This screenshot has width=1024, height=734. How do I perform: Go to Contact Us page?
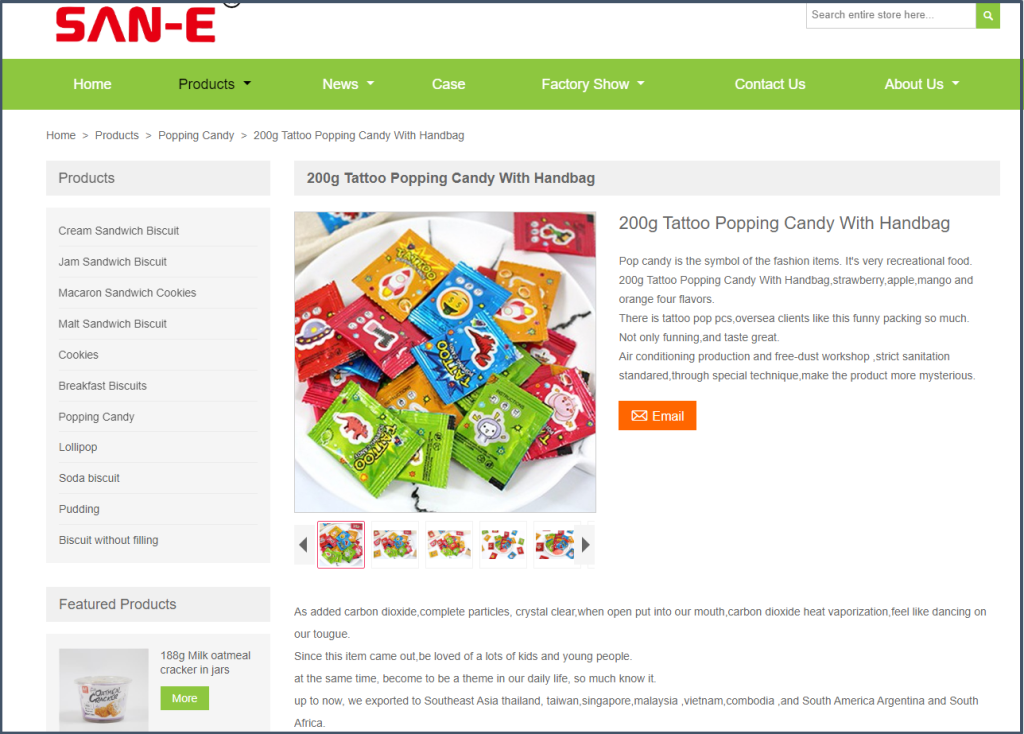(x=769, y=84)
